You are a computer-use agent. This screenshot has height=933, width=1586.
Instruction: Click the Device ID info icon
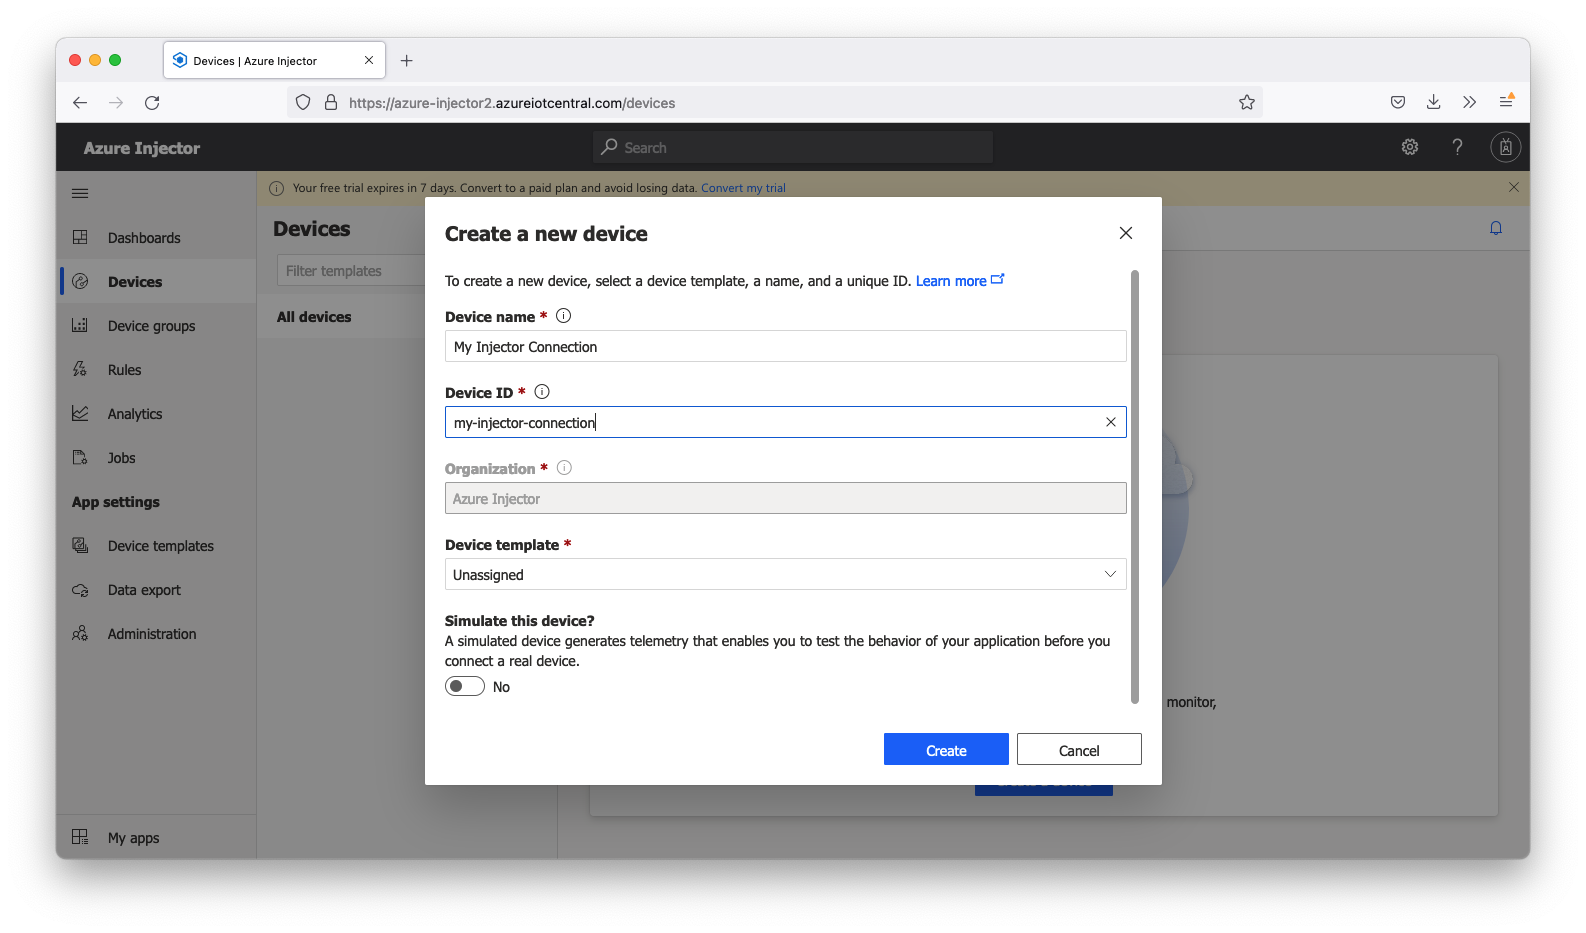click(542, 392)
